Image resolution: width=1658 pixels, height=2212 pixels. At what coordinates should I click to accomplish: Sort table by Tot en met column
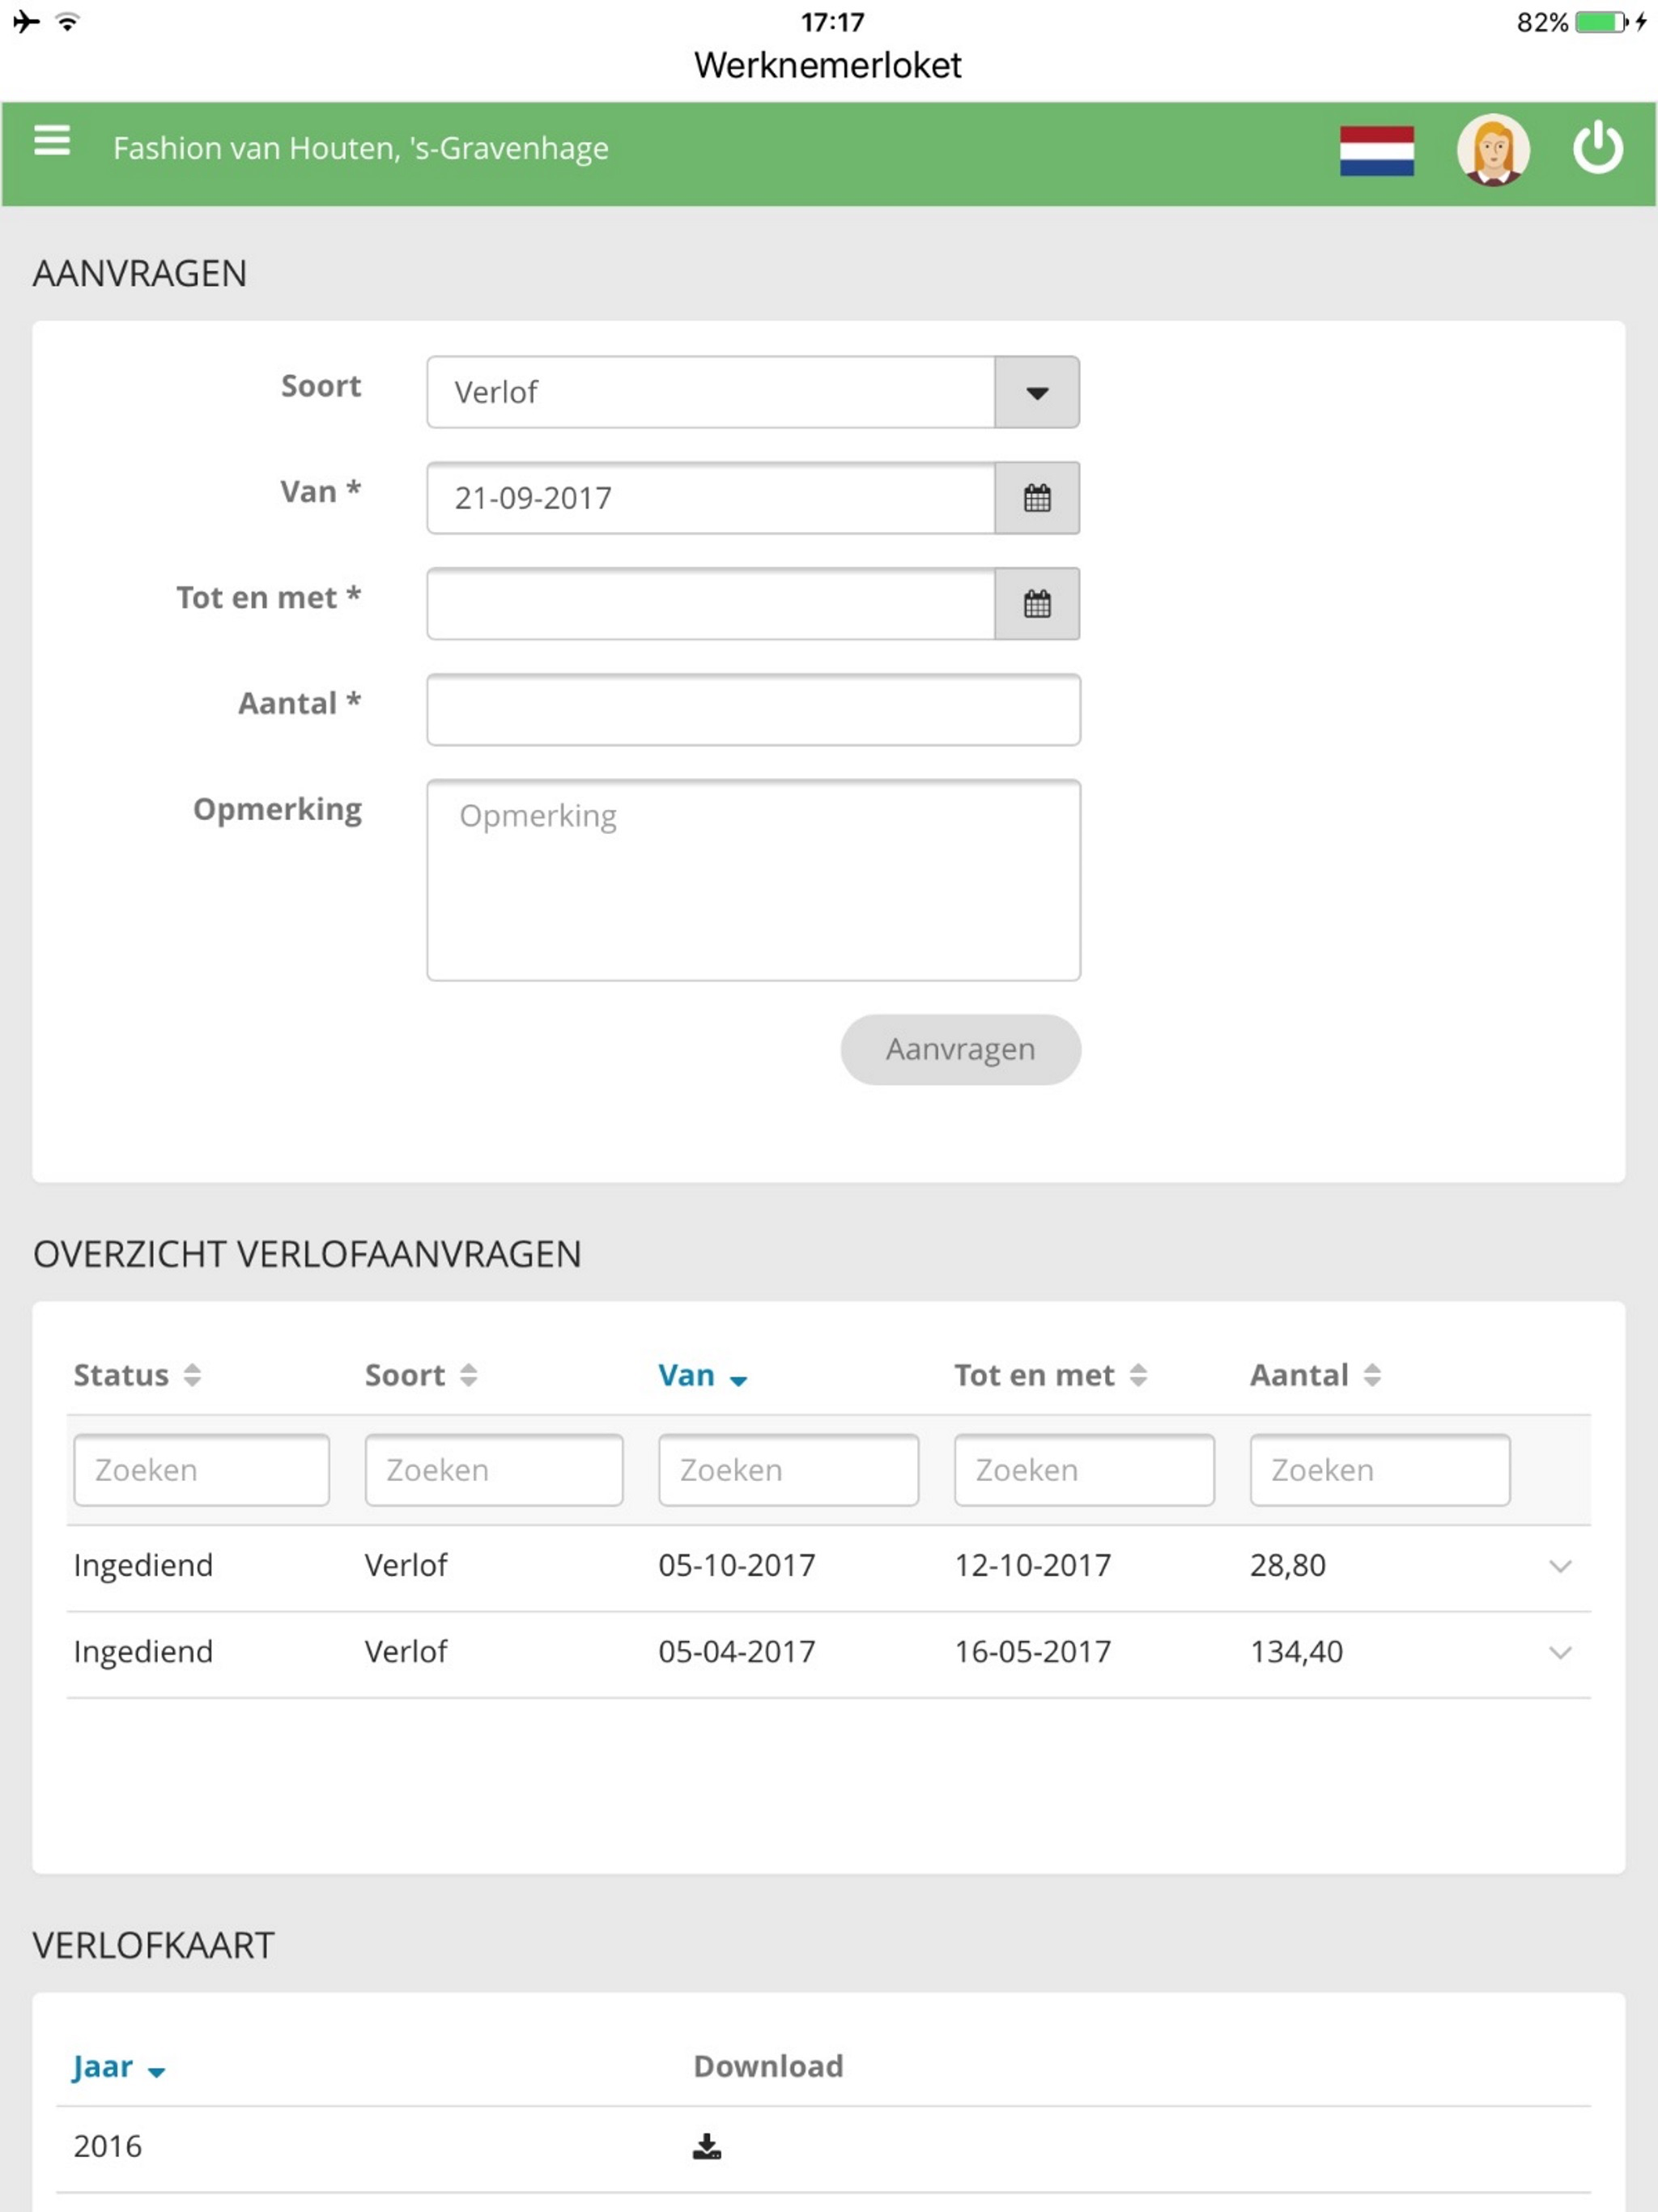point(1050,1375)
